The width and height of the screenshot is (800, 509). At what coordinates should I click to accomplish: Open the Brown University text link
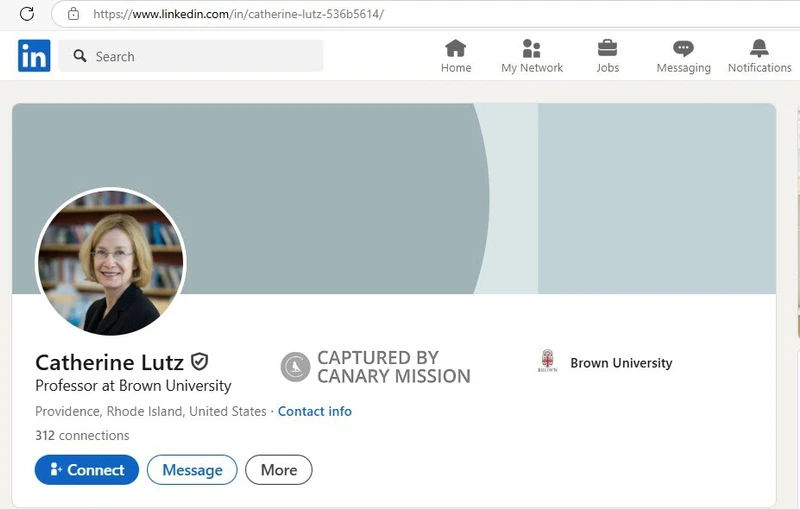point(621,363)
